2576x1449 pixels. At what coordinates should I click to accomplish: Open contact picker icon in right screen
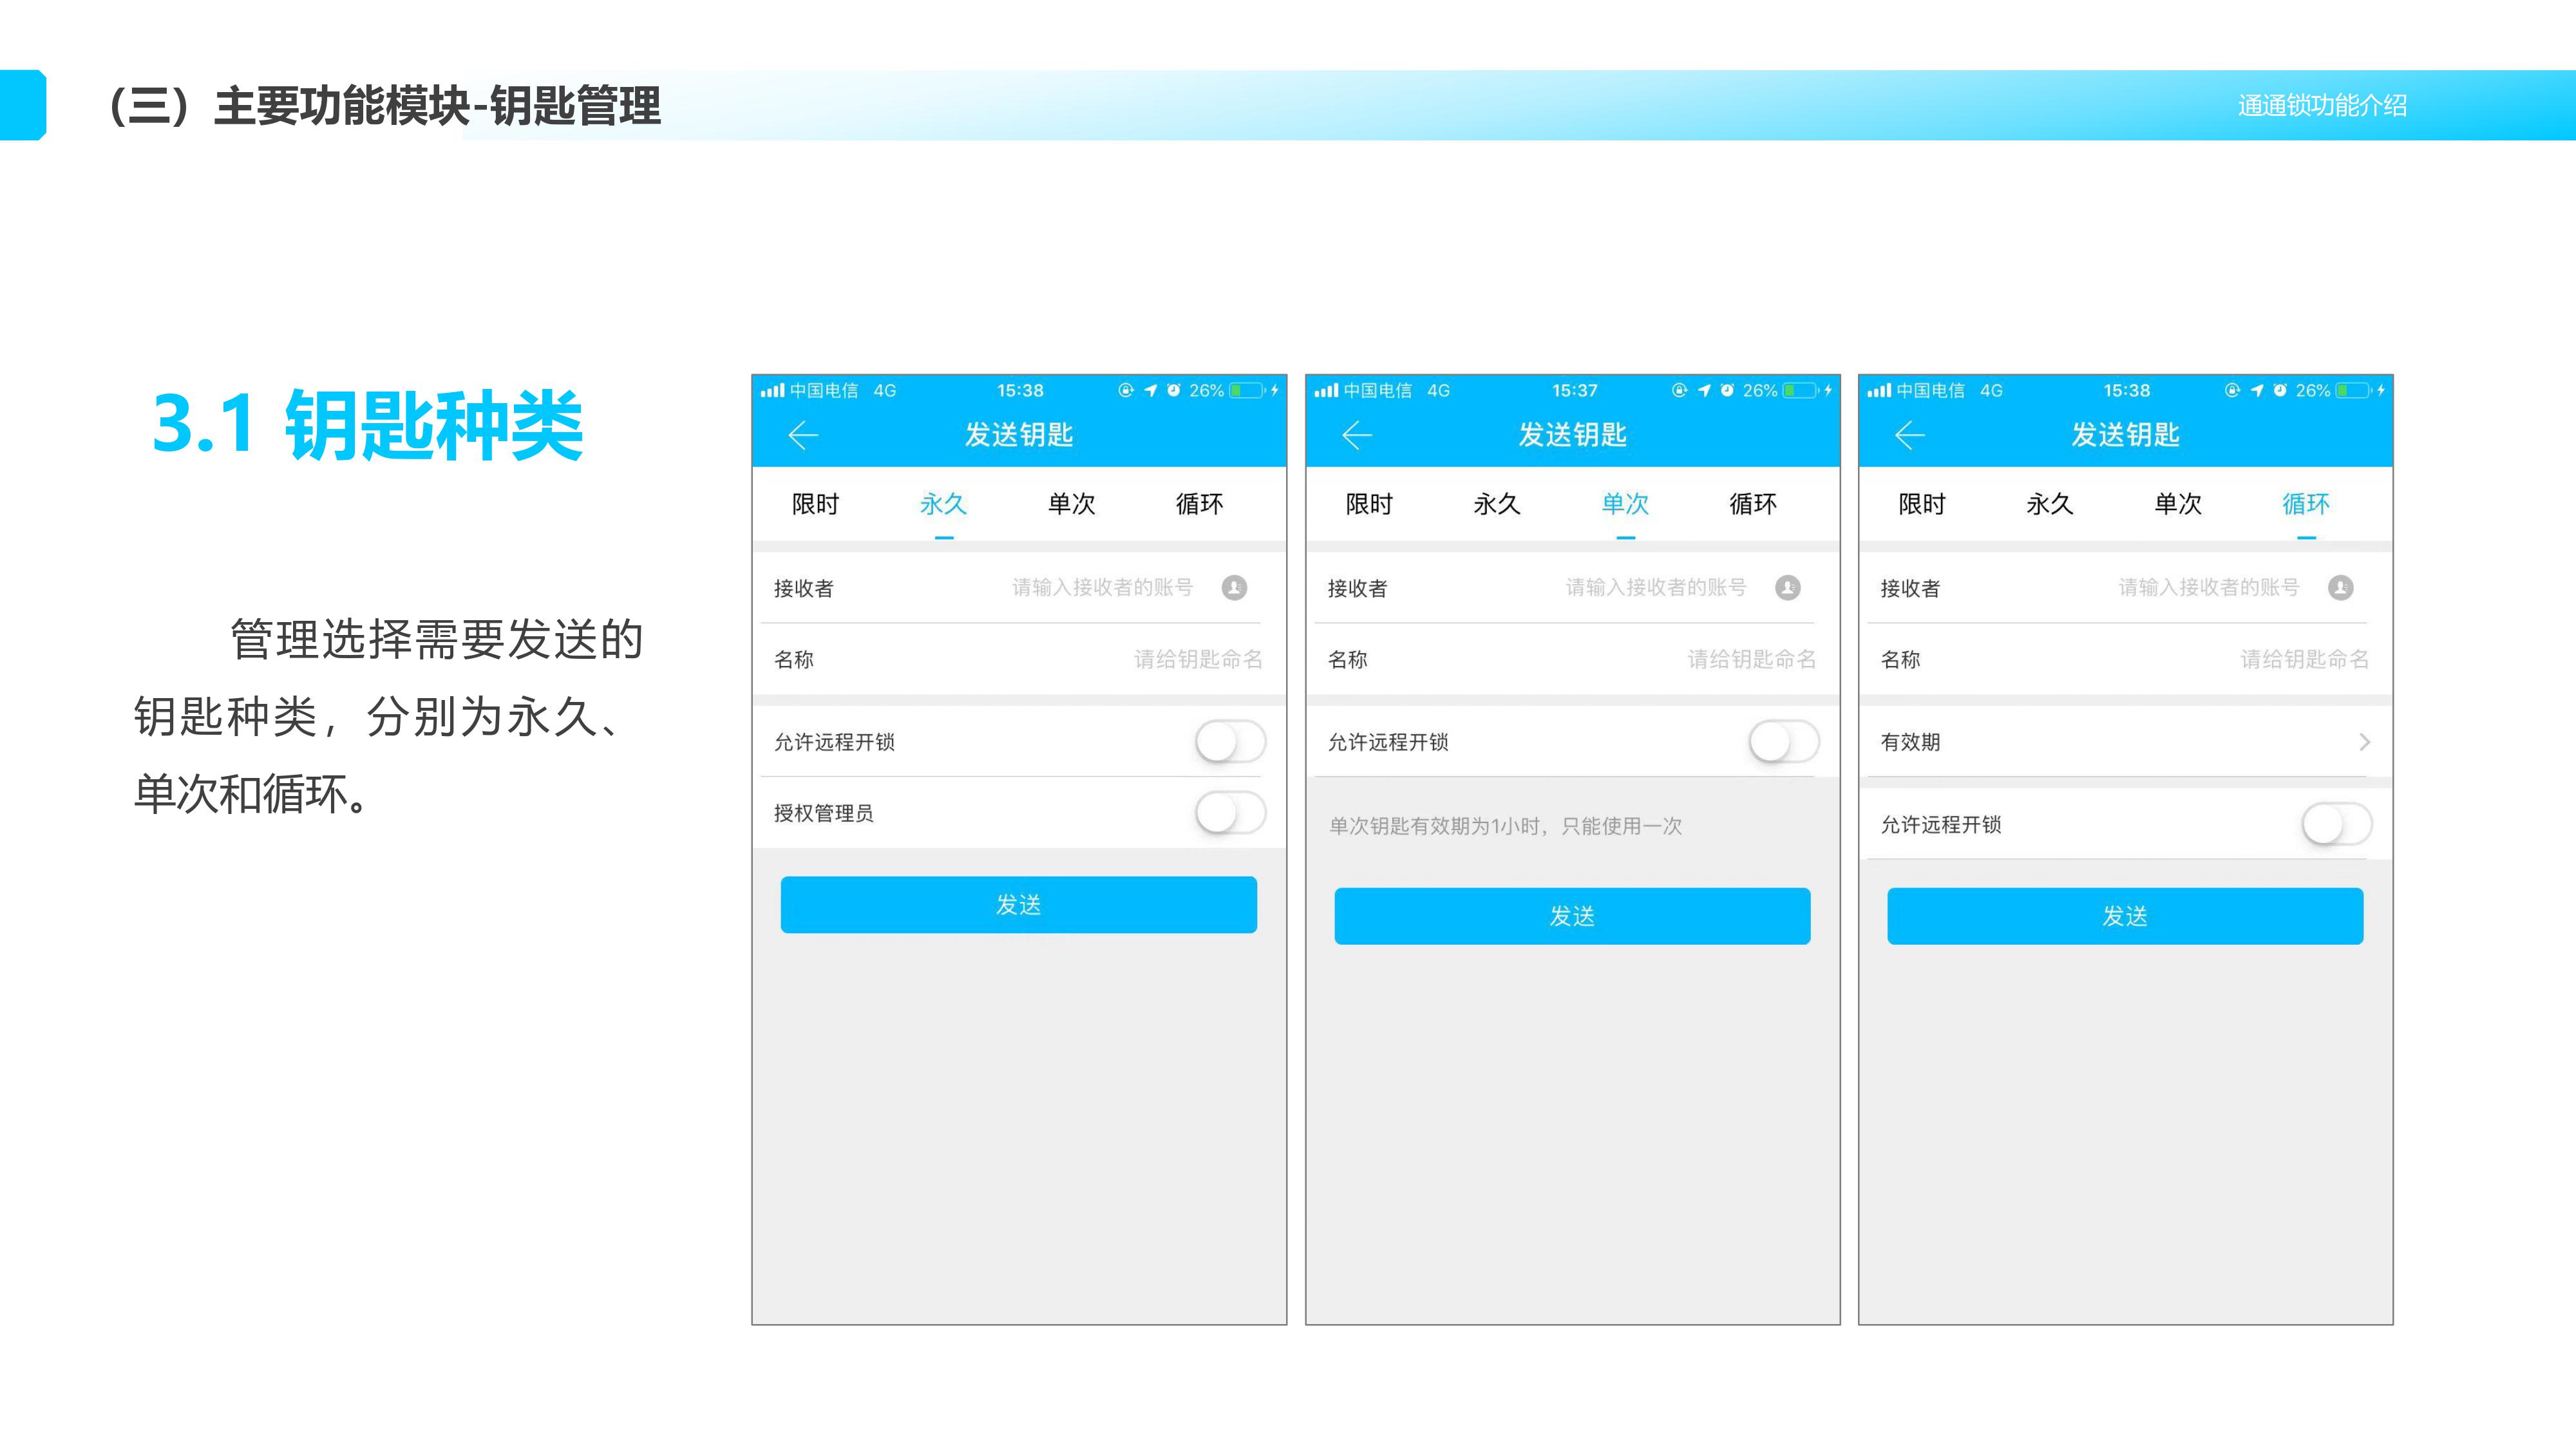click(2340, 587)
